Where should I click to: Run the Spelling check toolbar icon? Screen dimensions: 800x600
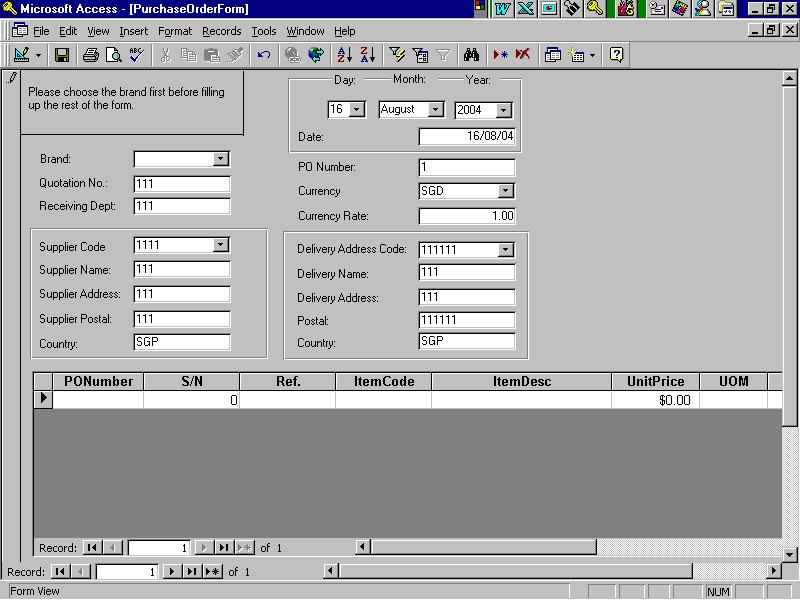(x=136, y=55)
